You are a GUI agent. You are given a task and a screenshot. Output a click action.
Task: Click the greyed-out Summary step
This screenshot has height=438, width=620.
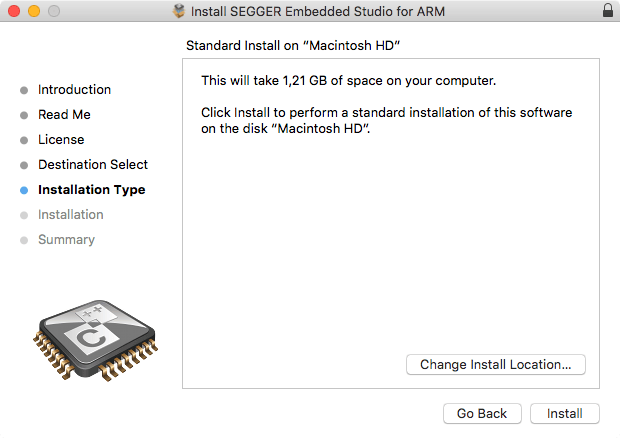66,239
